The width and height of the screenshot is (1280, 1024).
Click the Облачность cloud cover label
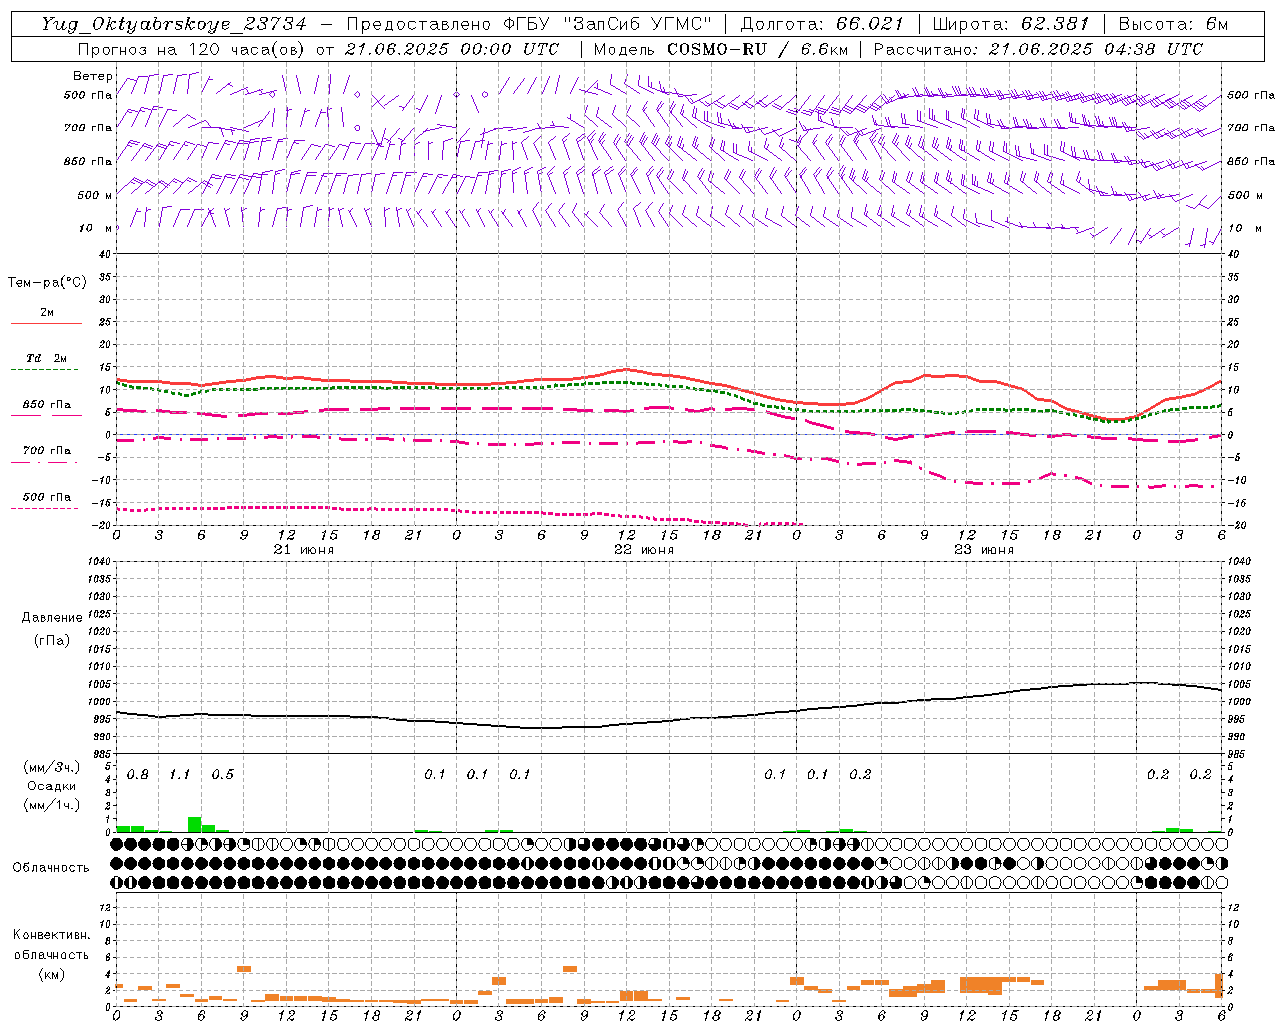51,868
